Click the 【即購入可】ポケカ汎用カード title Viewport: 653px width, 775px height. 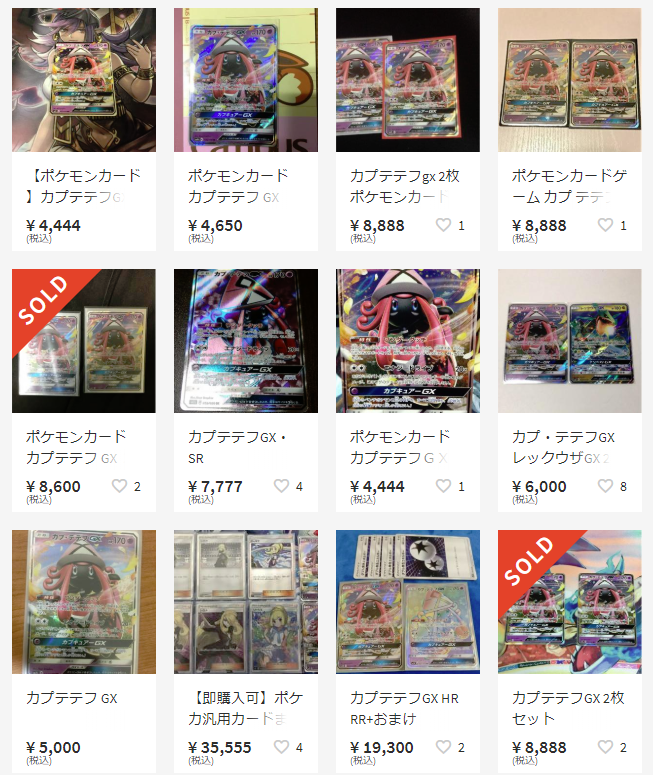pyautogui.click(x=246, y=708)
